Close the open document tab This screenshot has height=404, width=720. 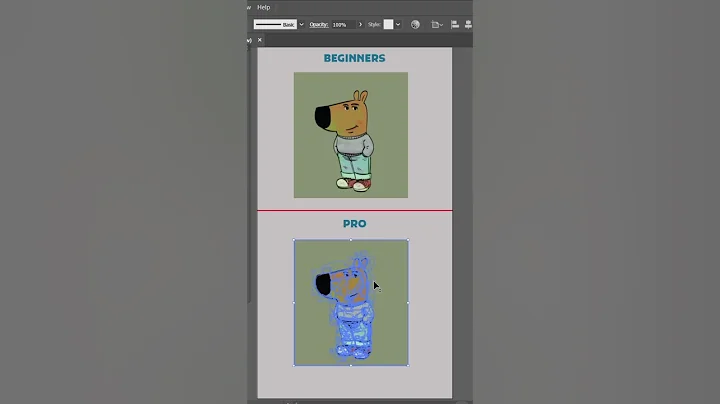260,40
